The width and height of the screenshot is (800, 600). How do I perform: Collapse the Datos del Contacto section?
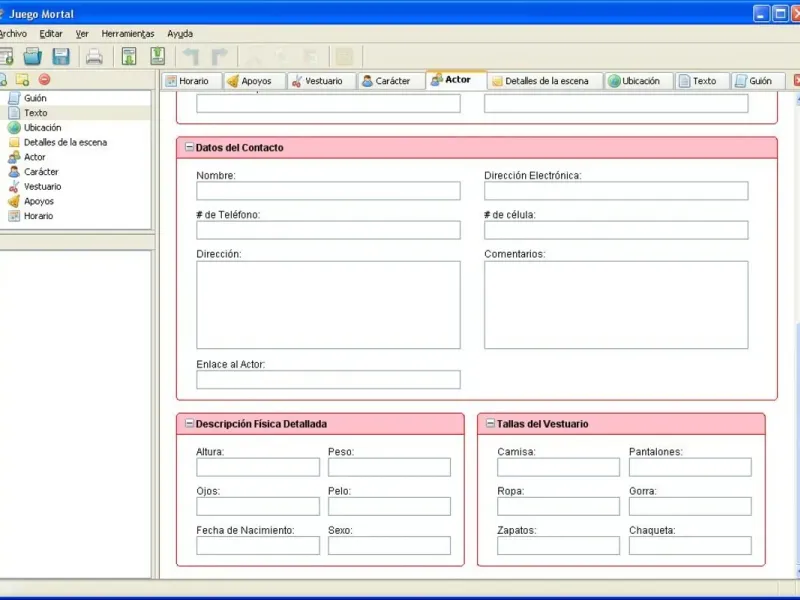click(x=189, y=147)
